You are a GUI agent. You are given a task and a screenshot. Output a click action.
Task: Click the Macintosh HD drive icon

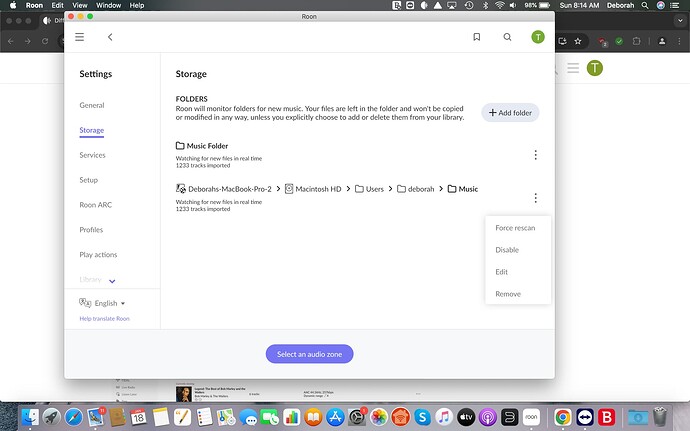(289, 189)
